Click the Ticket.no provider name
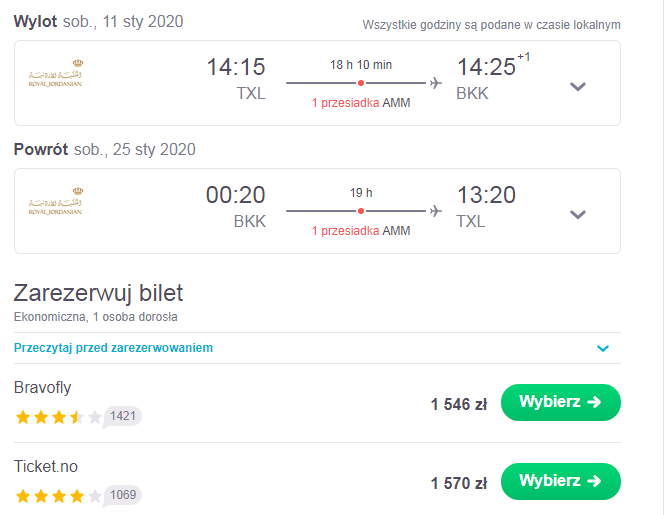 point(46,467)
